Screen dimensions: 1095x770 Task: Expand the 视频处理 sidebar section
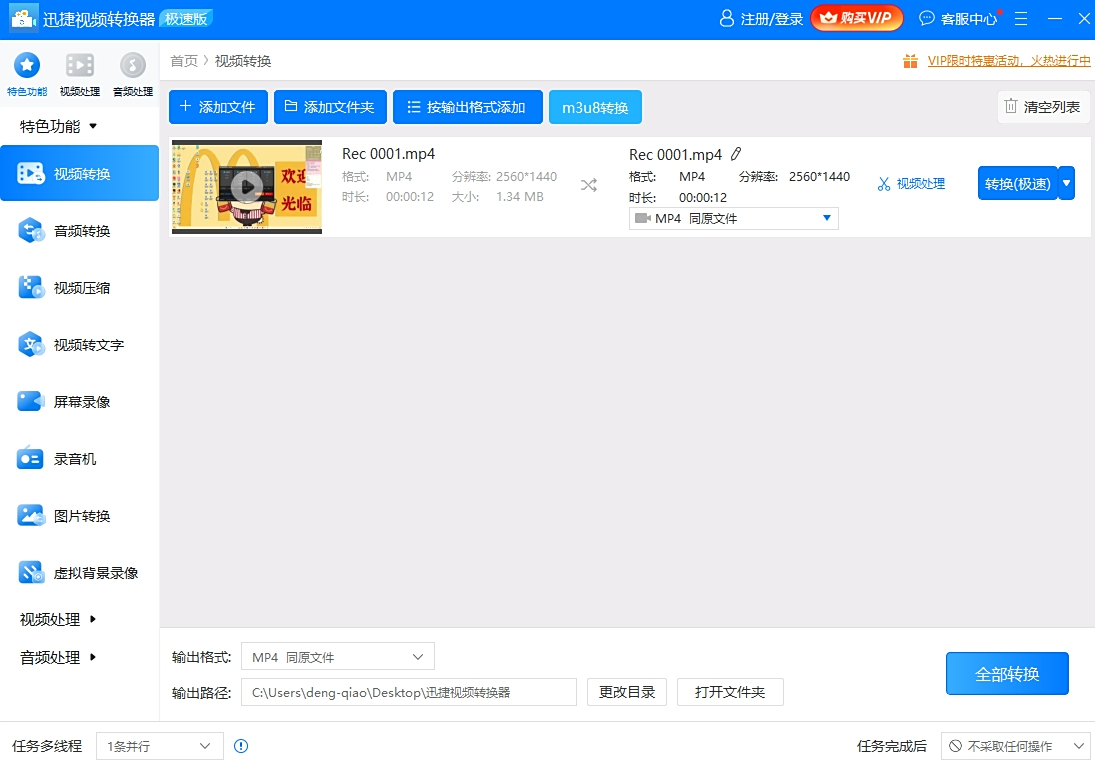(59, 619)
